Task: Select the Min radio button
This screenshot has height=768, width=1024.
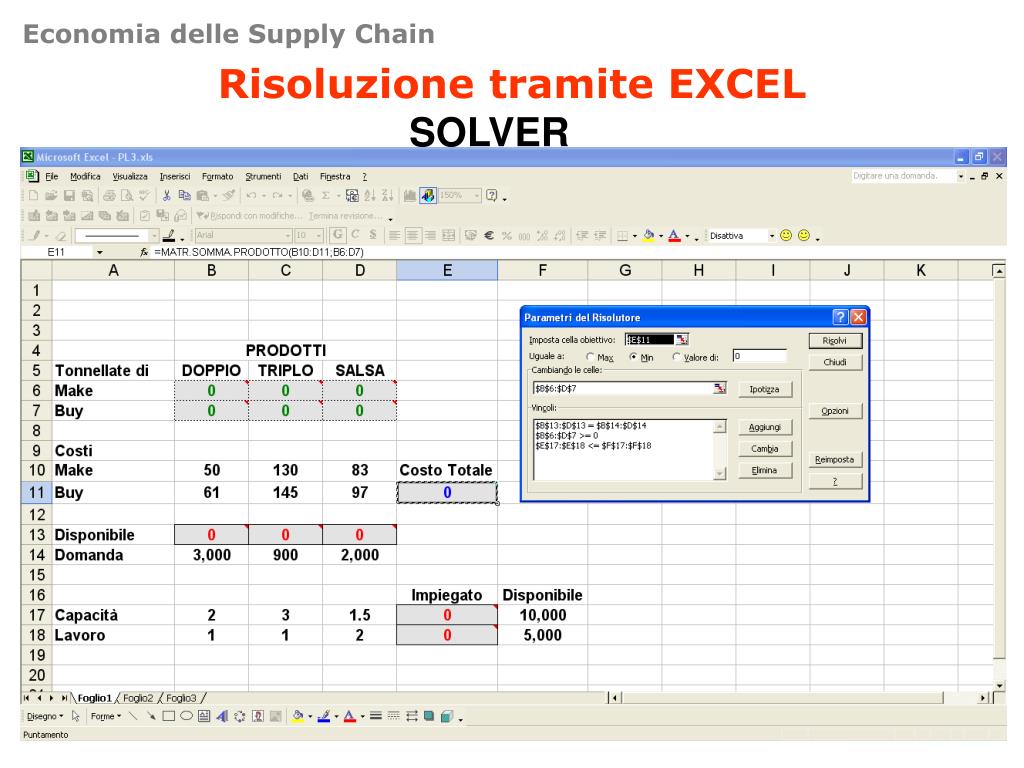Action: (633, 357)
